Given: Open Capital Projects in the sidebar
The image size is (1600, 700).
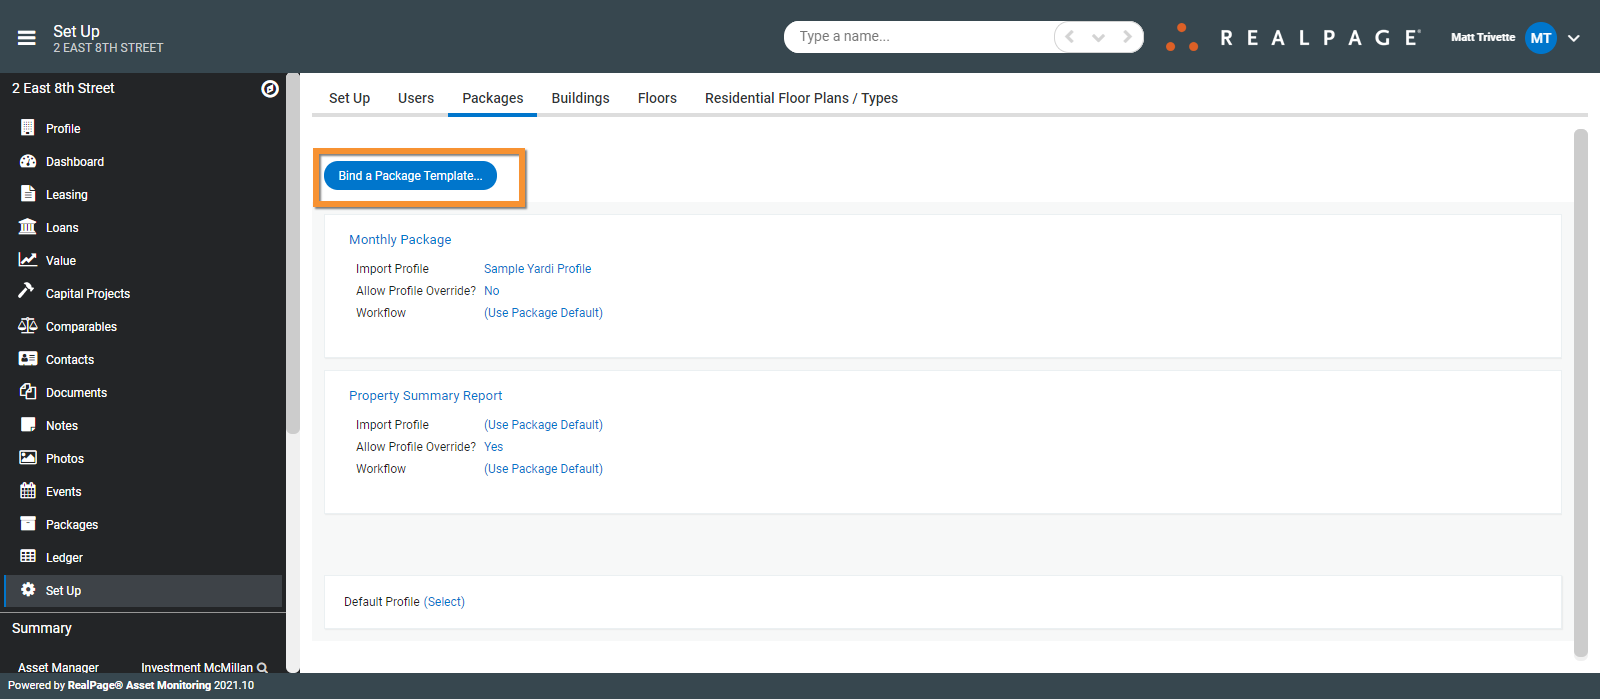Looking at the screenshot, I should tap(88, 293).
